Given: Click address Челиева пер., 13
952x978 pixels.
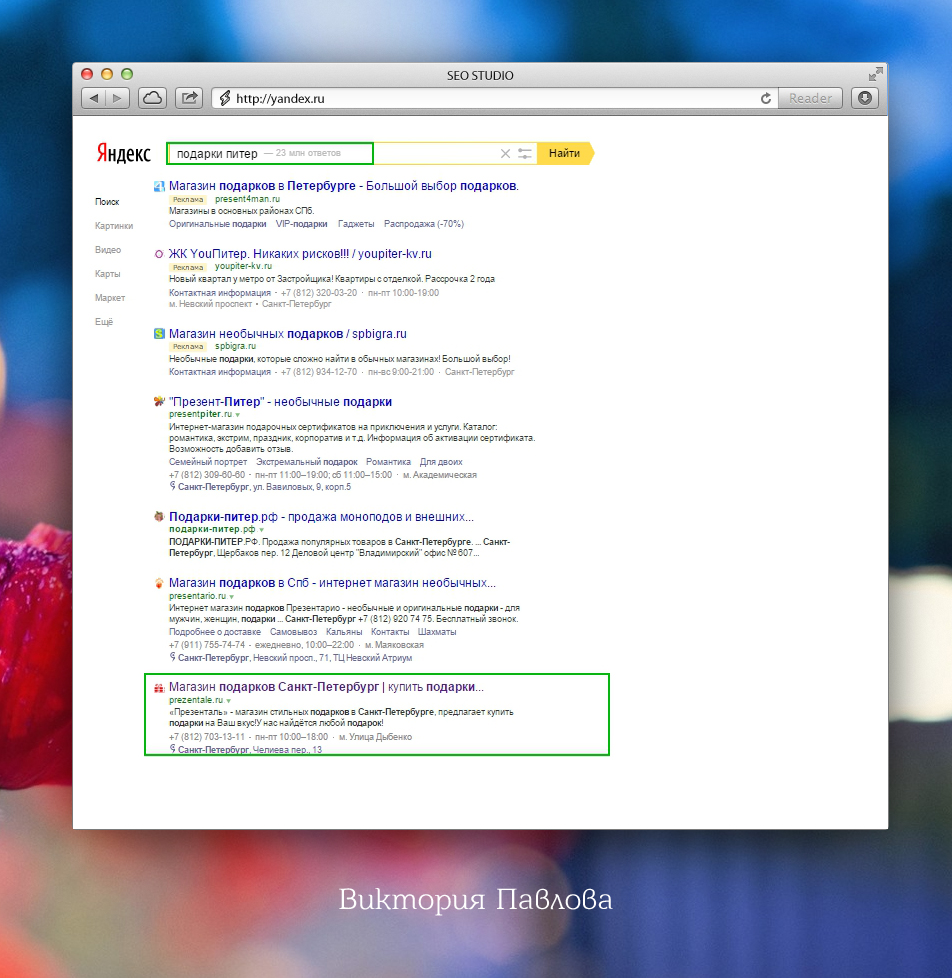Looking at the screenshot, I should coord(287,750).
